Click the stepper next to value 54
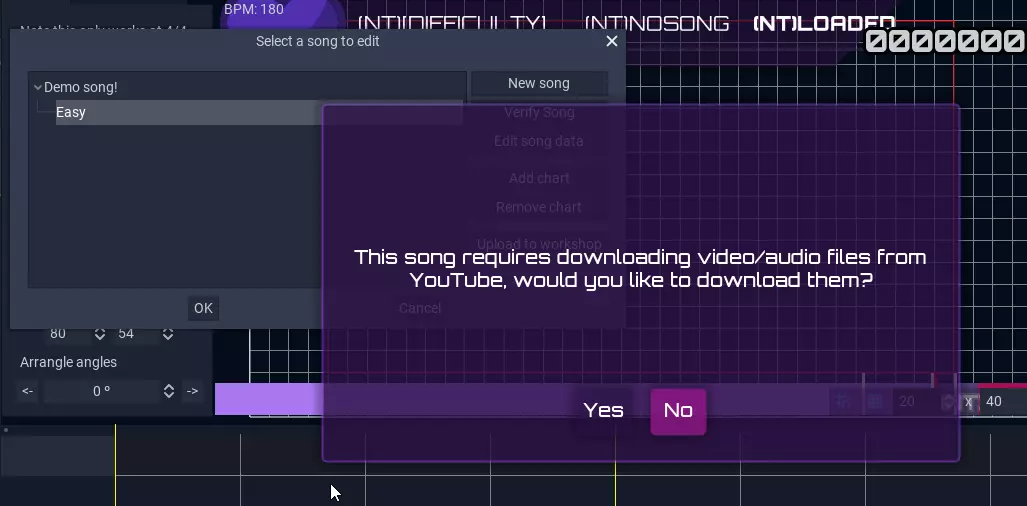Screen dimensions: 1027x506 pos(168,334)
